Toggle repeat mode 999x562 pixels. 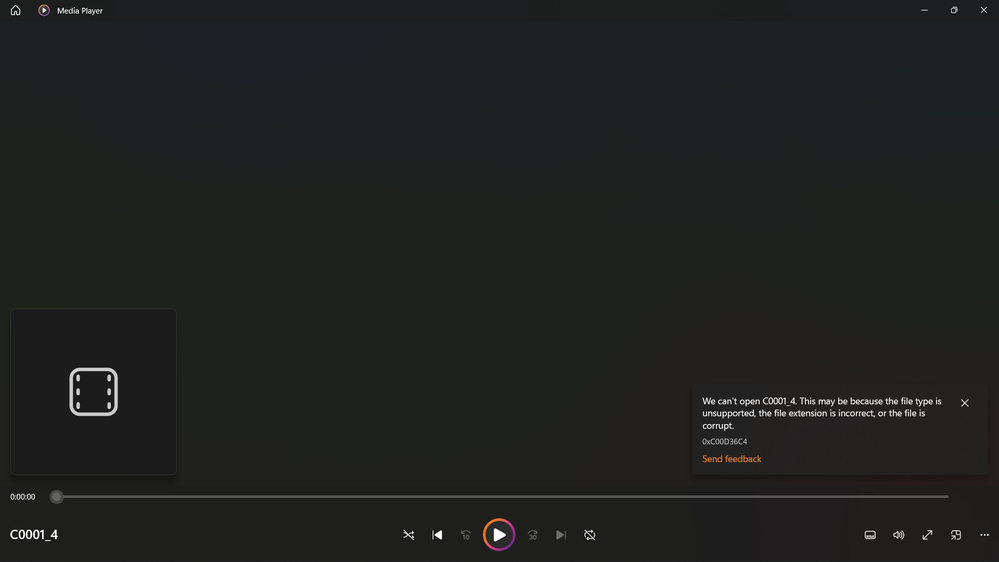coord(589,535)
